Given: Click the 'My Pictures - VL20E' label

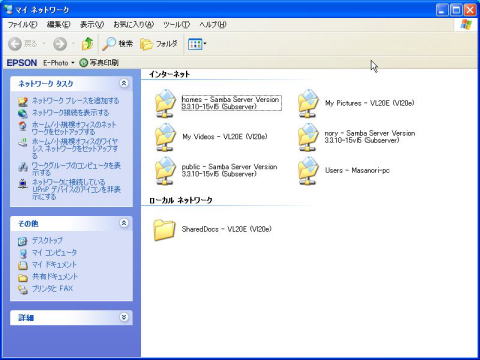Looking at the screenshot, I should [370, 103].
